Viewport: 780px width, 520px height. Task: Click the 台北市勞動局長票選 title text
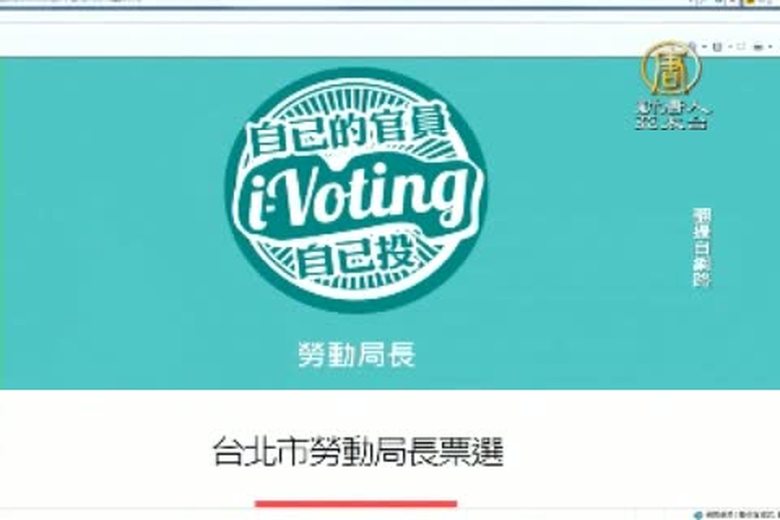pyautogui.click(x=358, y=452)
